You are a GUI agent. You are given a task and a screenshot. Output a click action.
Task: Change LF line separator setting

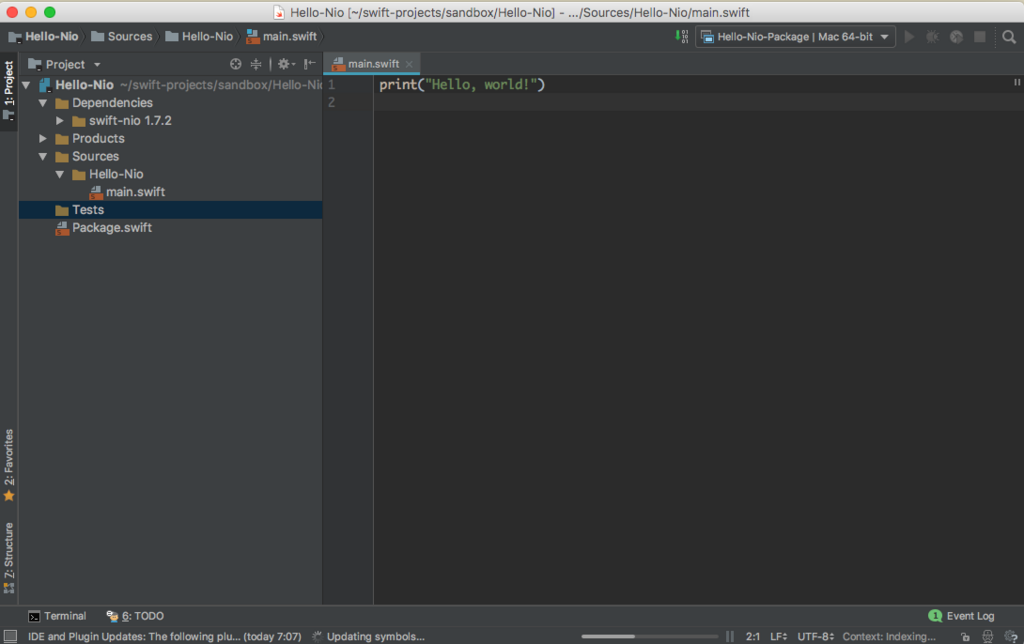click(x=778, y=636)
